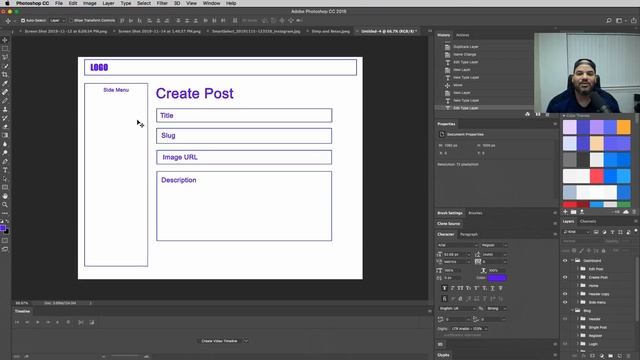Open the Create Video Timeline dropdown arrow
Screen dimensions: 640x360
pos(246,341)
